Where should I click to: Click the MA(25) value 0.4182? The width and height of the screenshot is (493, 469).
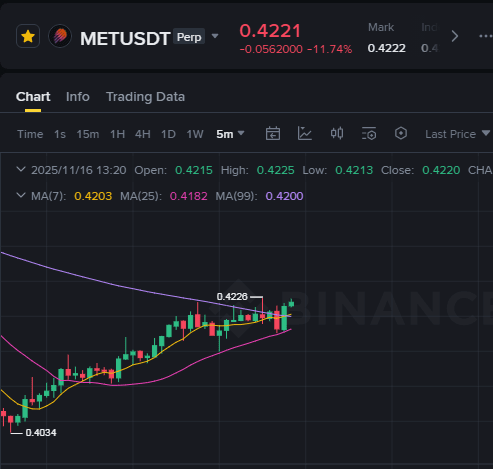coord(188,196)
